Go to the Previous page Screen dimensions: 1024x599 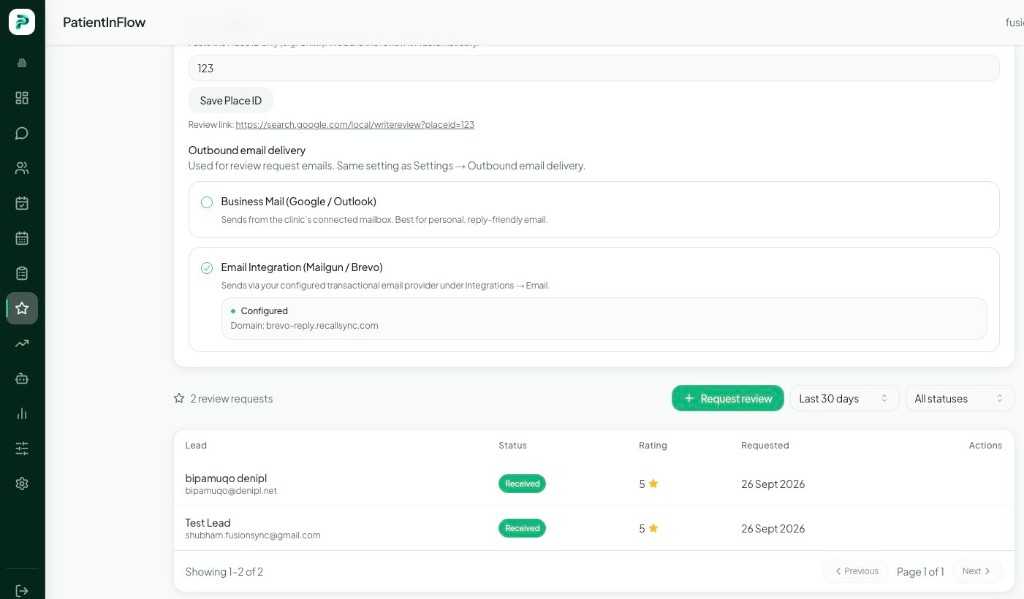point(856,571)
